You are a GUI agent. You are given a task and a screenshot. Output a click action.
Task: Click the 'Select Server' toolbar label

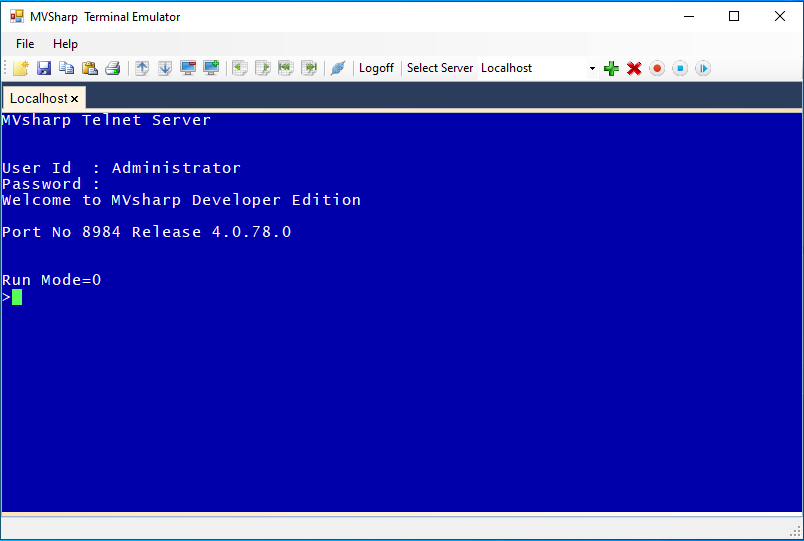(x=440, y=68)
